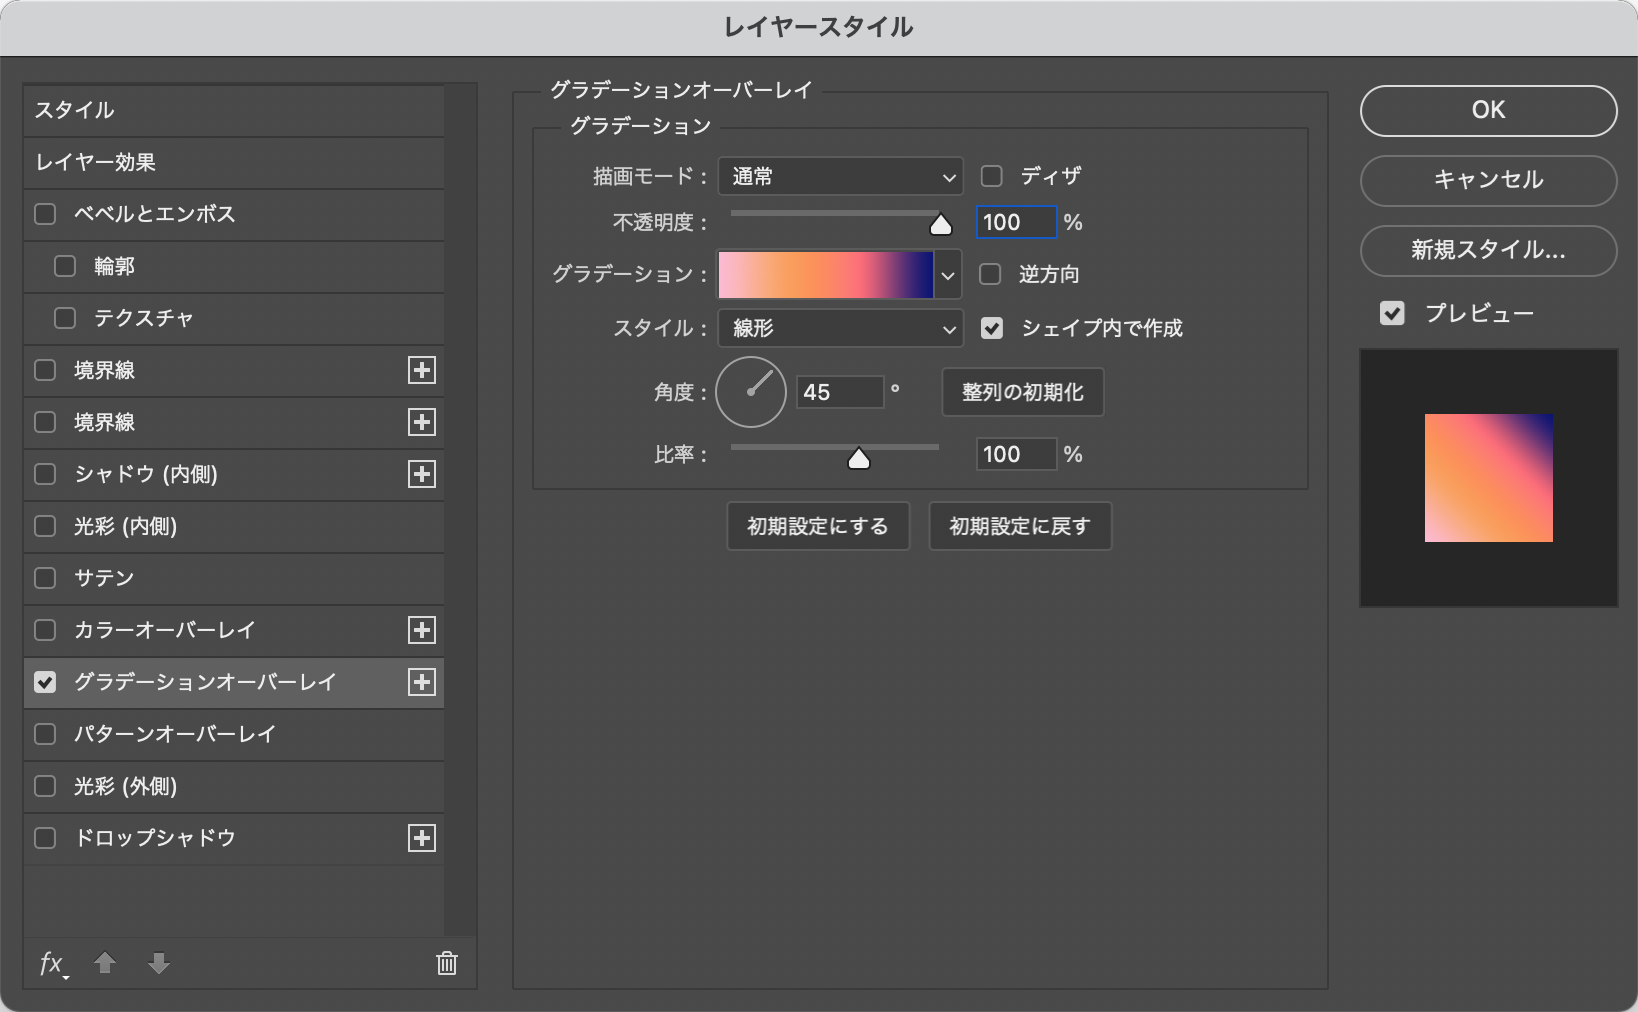1638x1012 pixels.
Task: Toggle the 逆方向 checkbox
Action: (x=990, y=274)
